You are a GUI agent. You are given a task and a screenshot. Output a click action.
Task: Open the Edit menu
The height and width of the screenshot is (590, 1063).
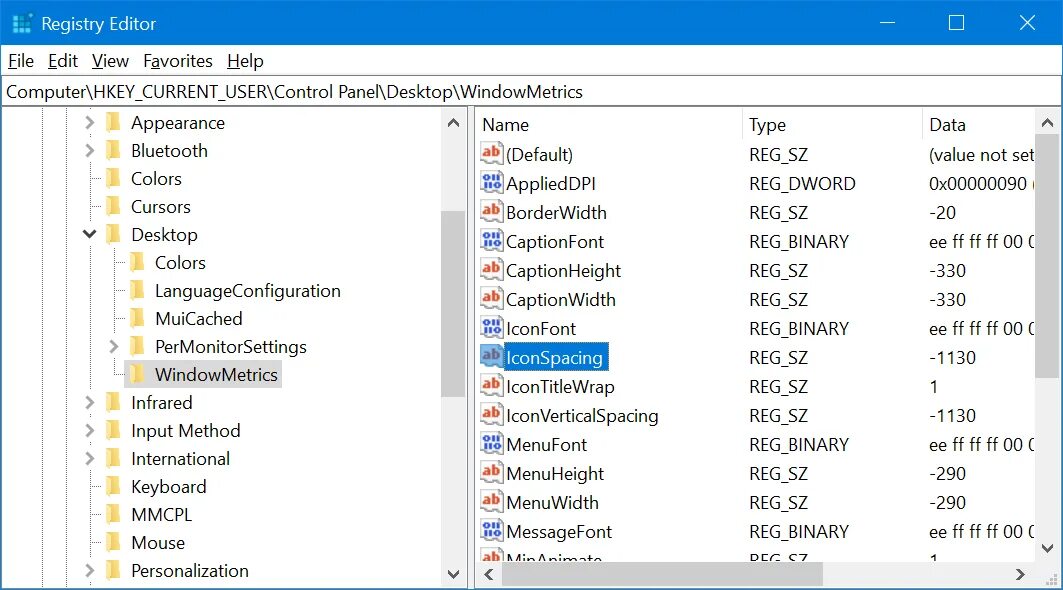62,61
